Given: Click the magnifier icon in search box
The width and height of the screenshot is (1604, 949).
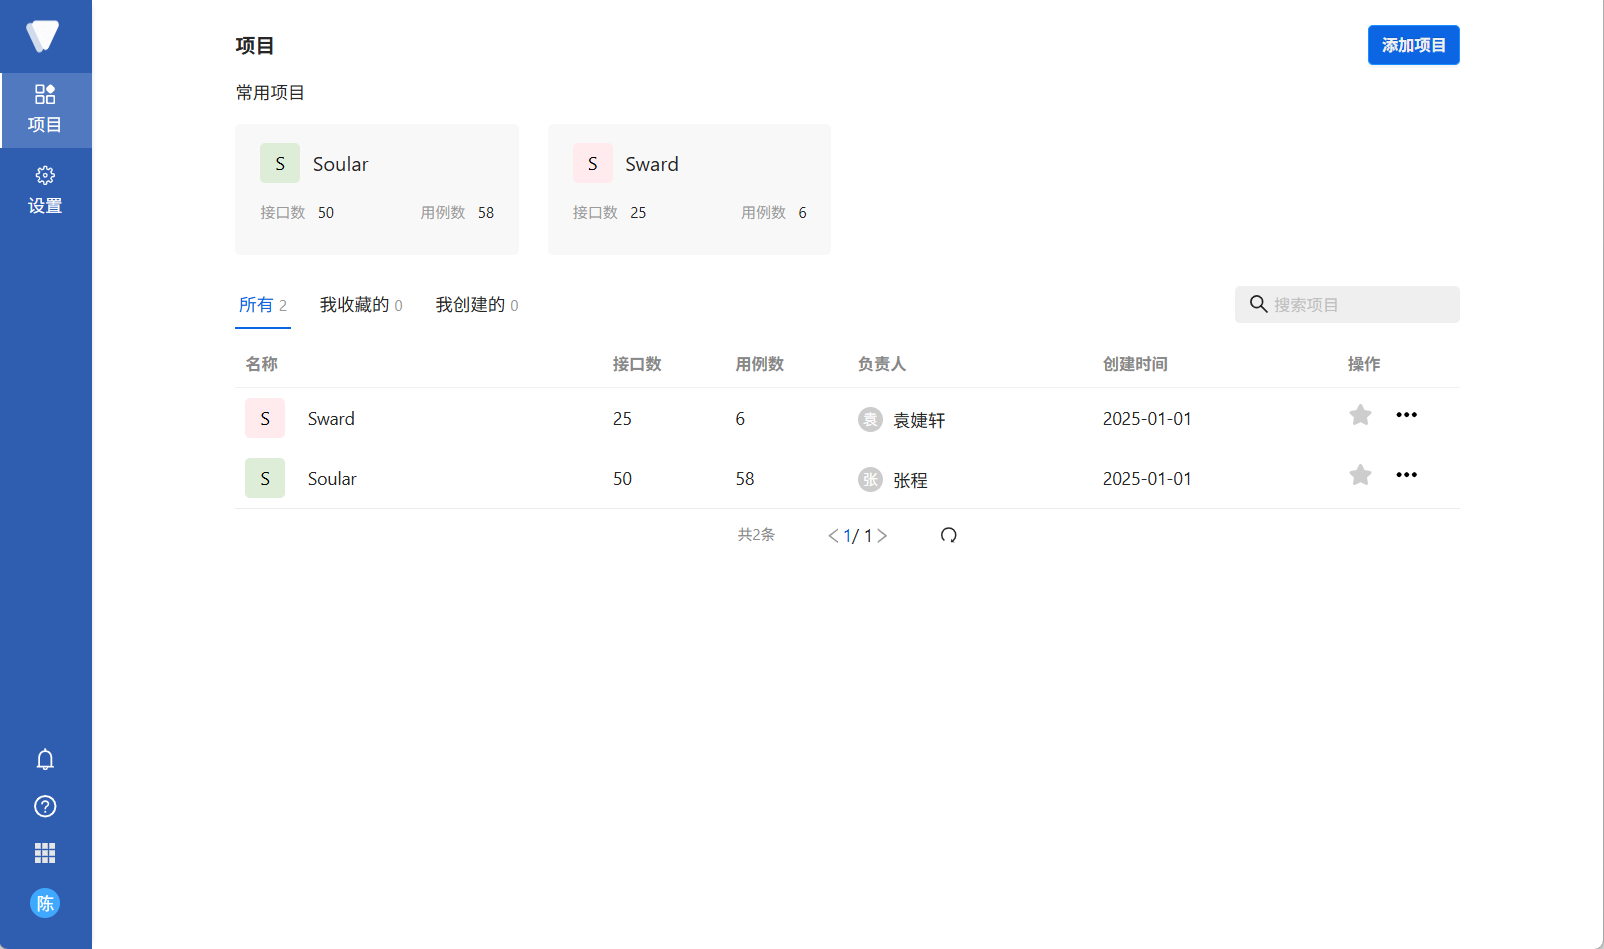Looking at the screenshot, I should pyautogui.click(x=1258, y=304).
